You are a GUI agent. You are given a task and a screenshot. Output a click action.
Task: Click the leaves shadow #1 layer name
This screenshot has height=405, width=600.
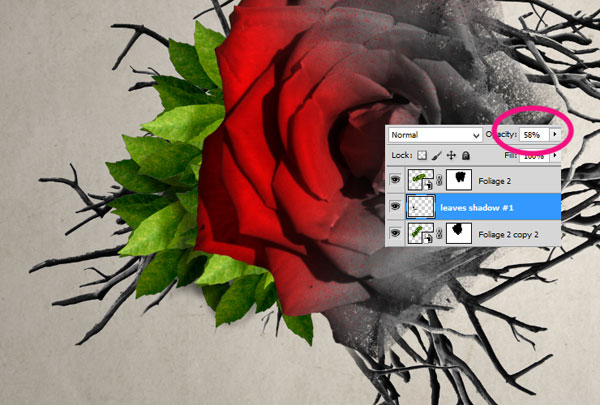tap(480, 207)
